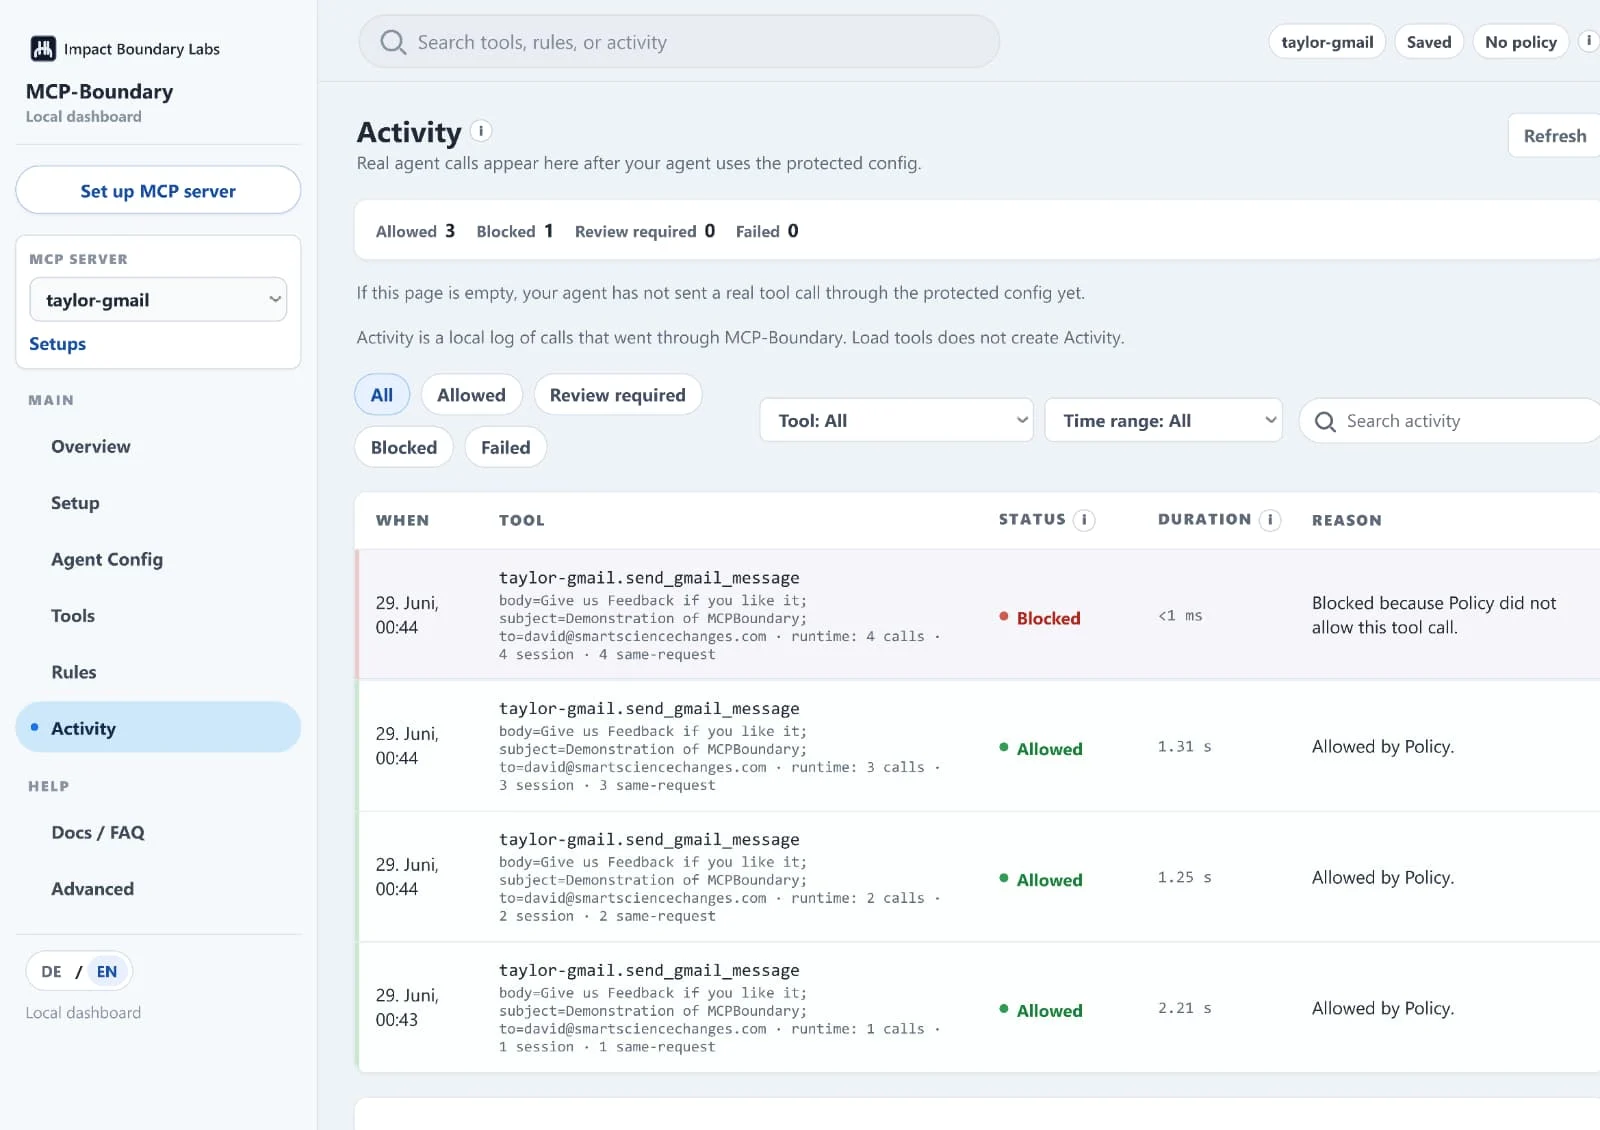The height and width of the screenshot is (1130, 1600).
Task: Click the Failed 0 summary count
Action: point(767,231)
